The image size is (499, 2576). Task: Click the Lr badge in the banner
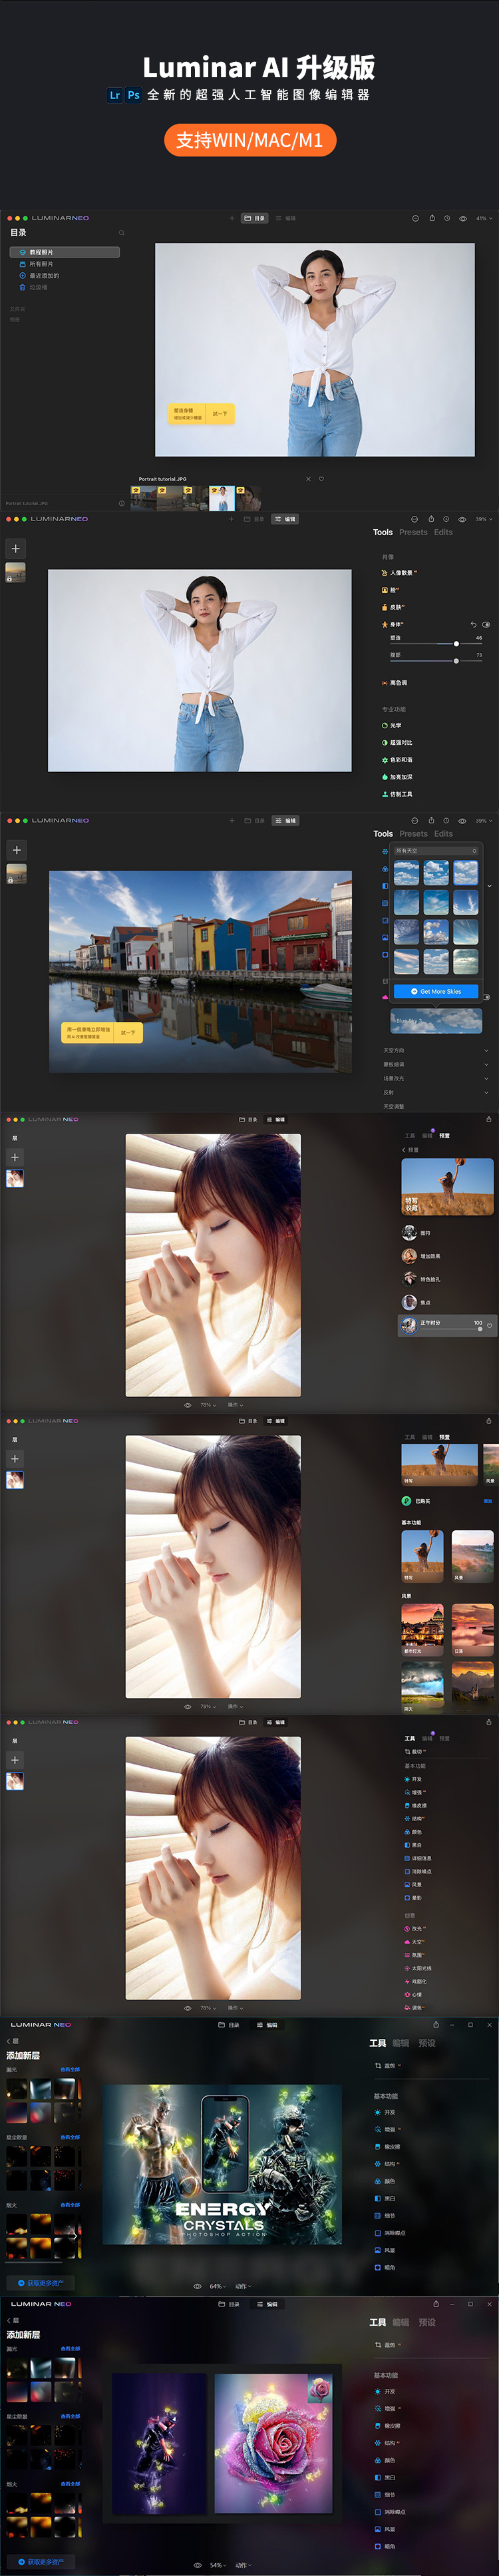(115, 95)
